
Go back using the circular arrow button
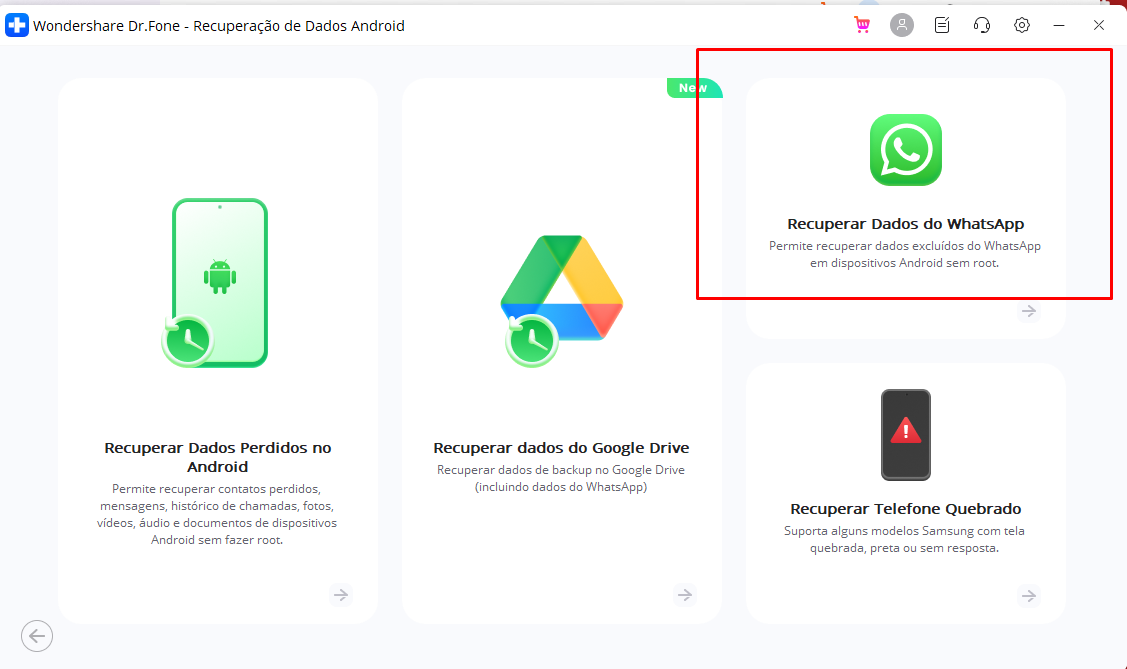tap(37, 636)
